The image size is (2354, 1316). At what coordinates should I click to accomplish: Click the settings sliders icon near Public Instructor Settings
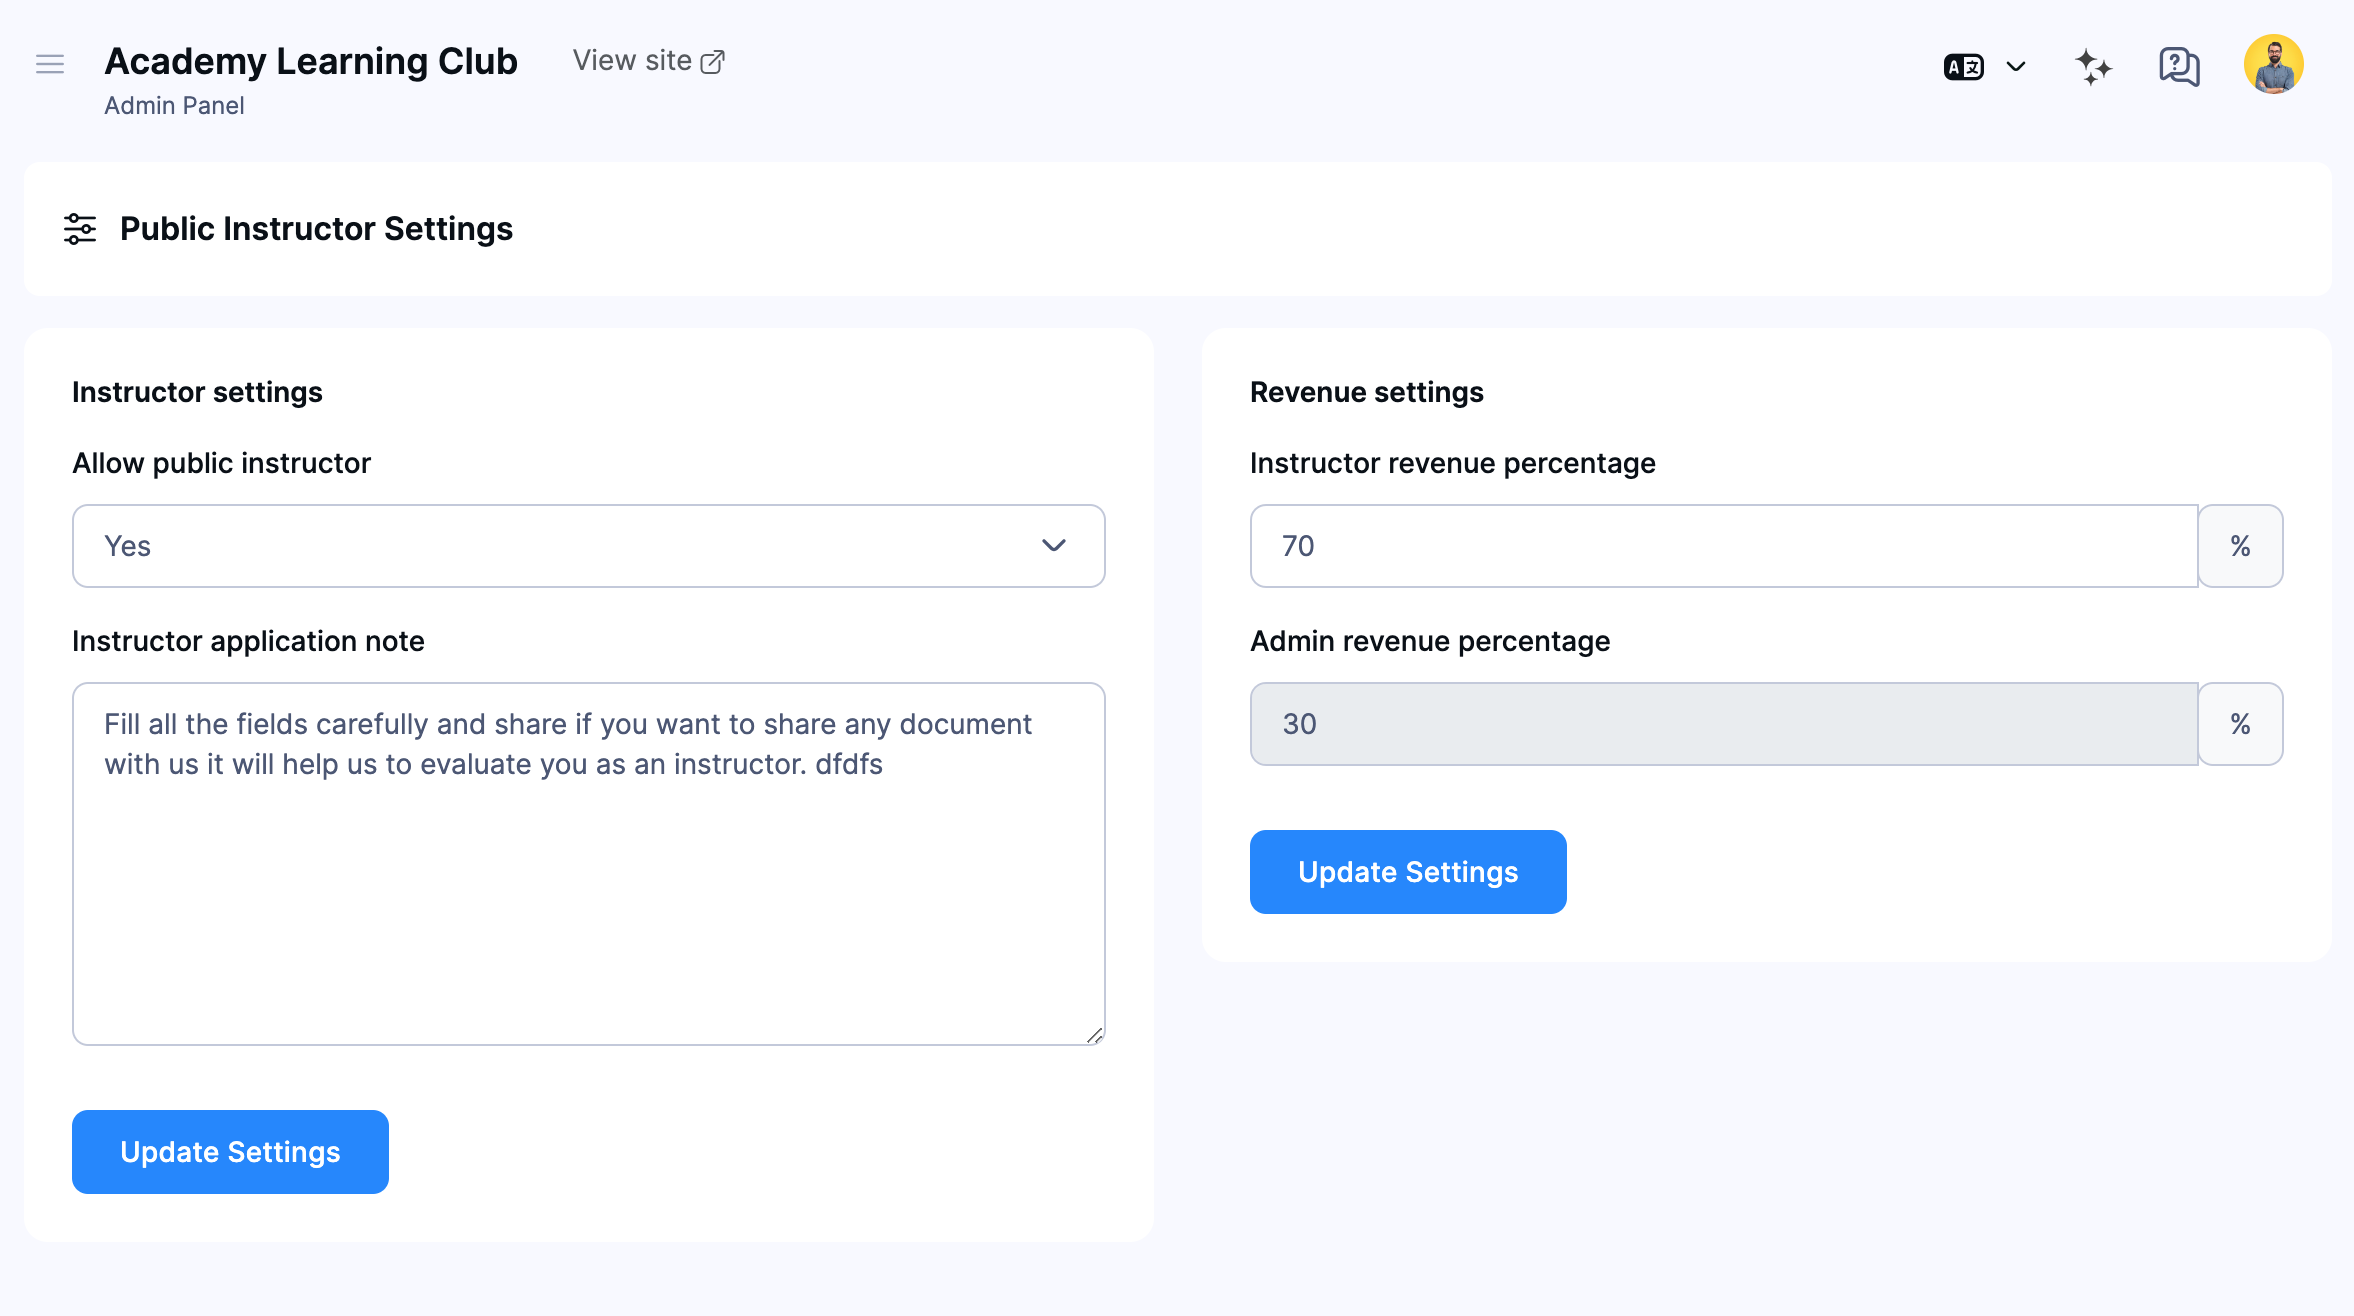coord(81,229)
